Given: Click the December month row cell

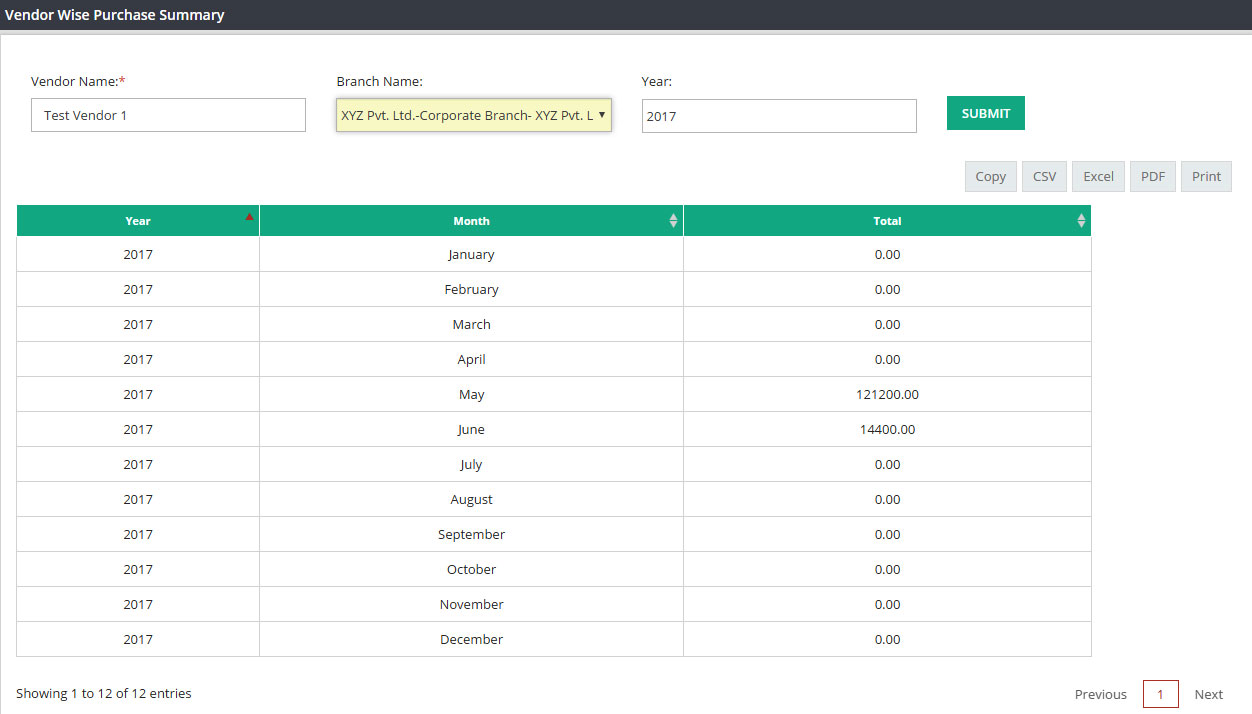Looking at the screenshot, I should point(471,639).
